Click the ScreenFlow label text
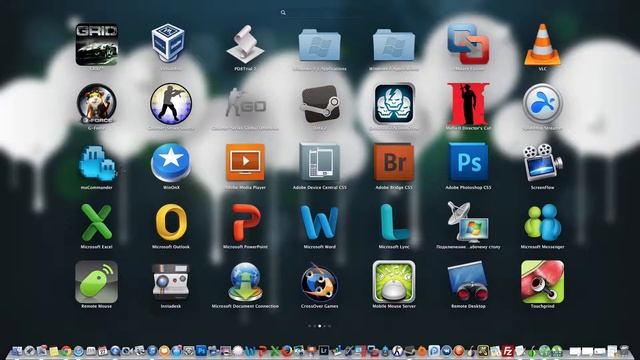The image size is (640, 360). coord(542,187)
